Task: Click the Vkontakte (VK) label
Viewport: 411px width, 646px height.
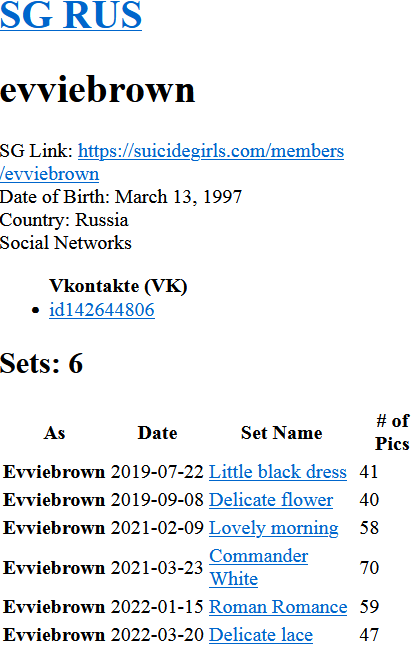Action: pos(118,286)
